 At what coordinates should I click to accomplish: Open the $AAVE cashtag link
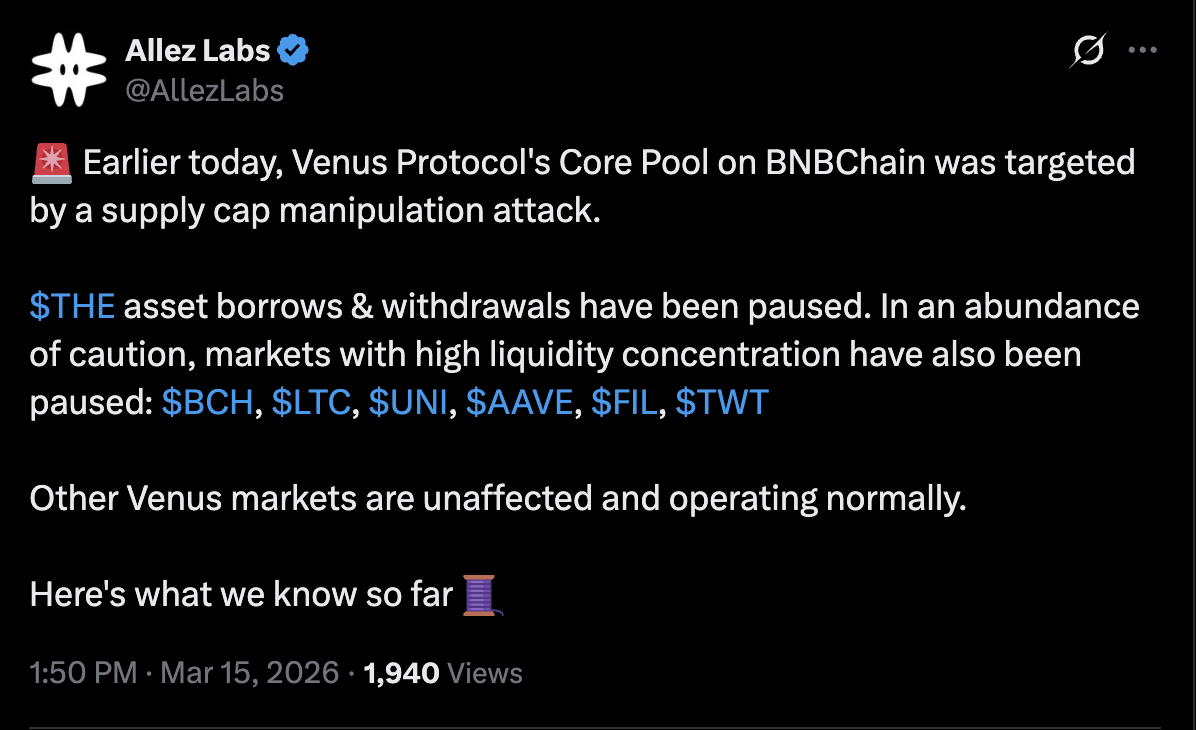click(521, 402)
